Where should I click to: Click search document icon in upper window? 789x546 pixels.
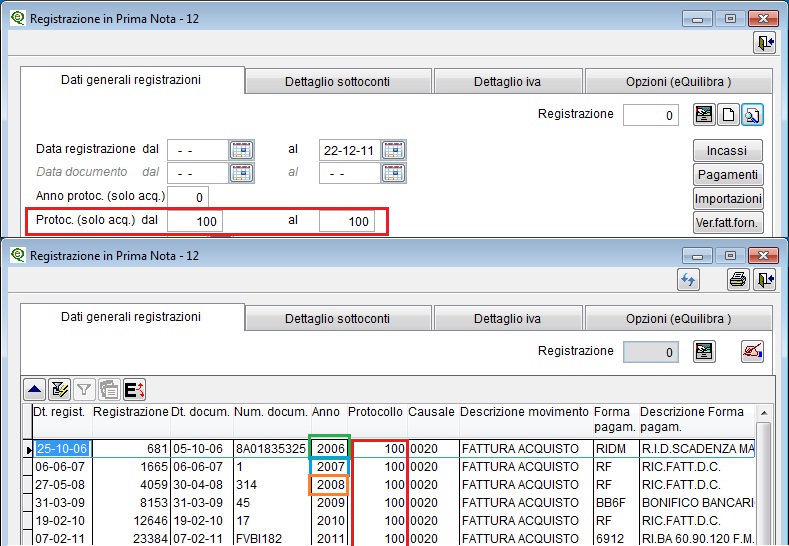point(752,115)
